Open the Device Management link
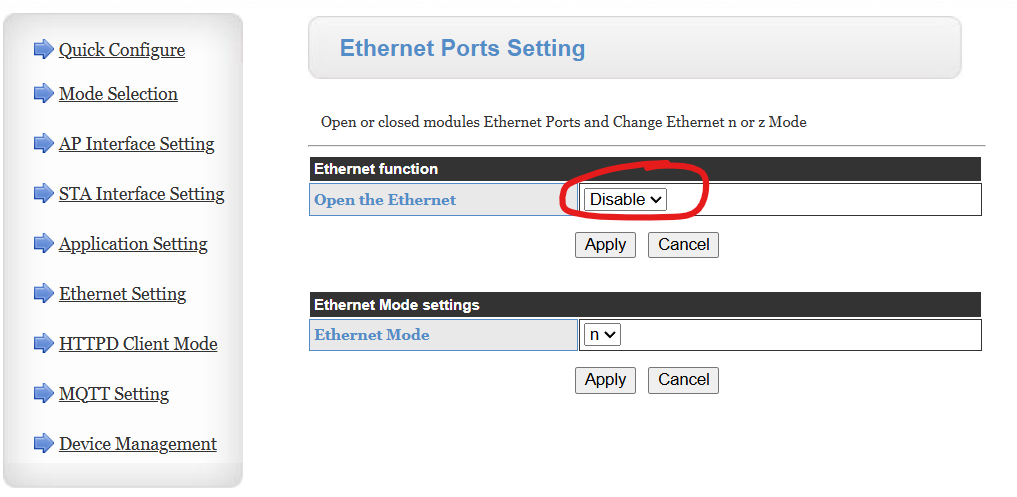Image resolution: width=1017 pixels, height=497 pixels. click(138, 444)
